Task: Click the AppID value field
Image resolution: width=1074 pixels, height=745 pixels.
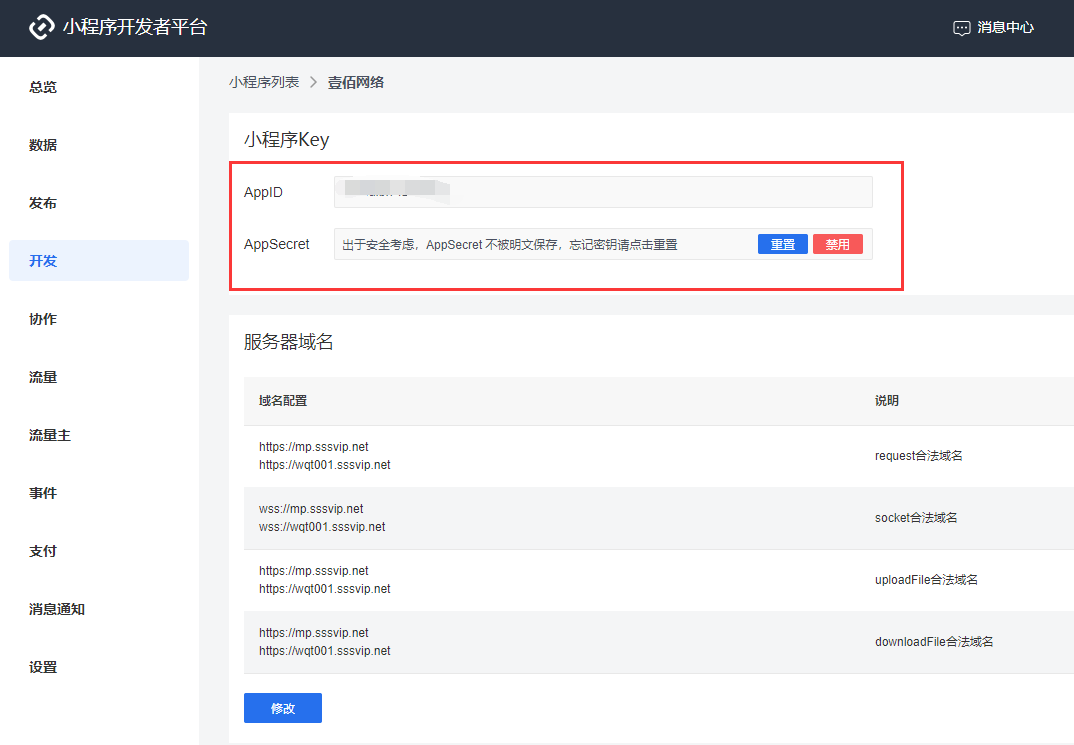Action: 602,192
